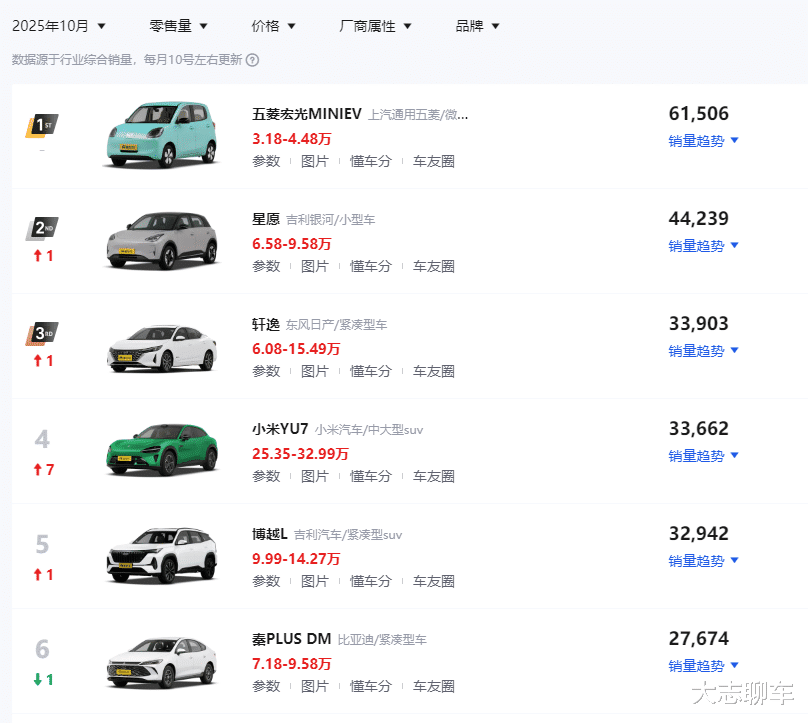
Task: Expand 销量趋势 for 秦PLUS DM
Action: click(x=703, y=666)
